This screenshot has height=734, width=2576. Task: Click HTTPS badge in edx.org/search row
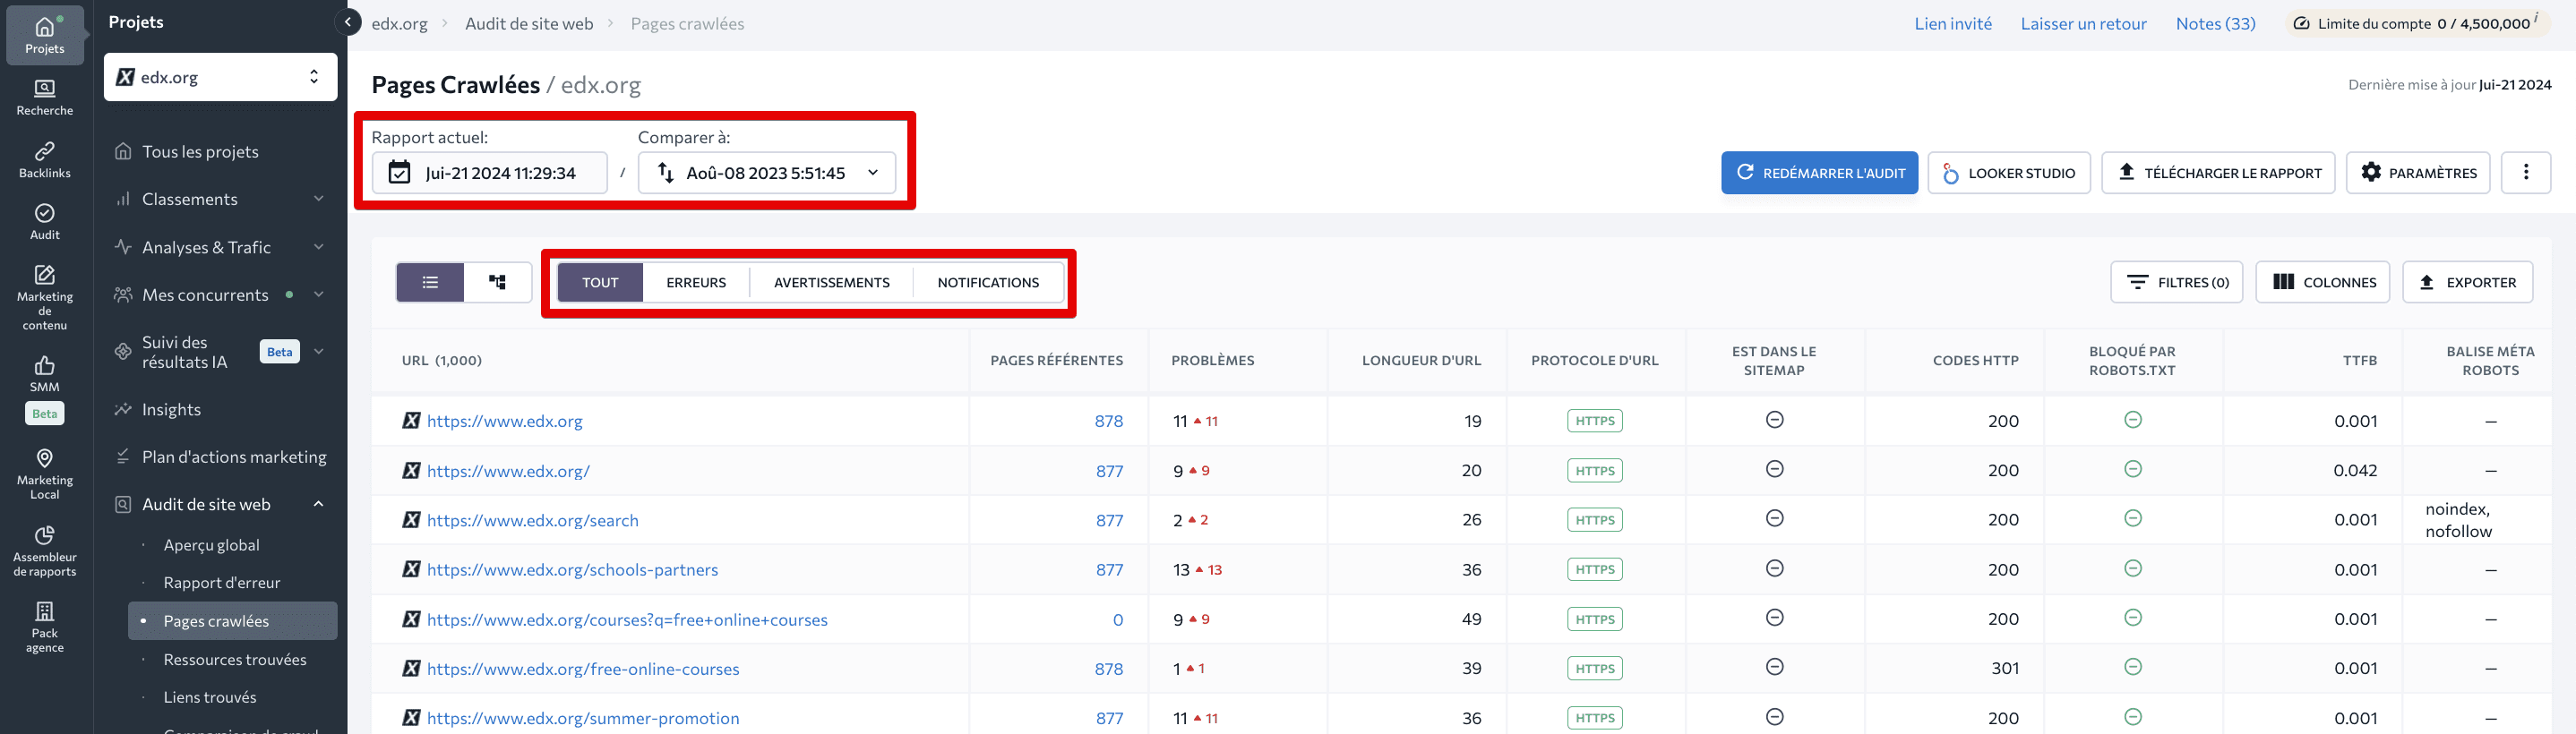tap(1594, 520)
